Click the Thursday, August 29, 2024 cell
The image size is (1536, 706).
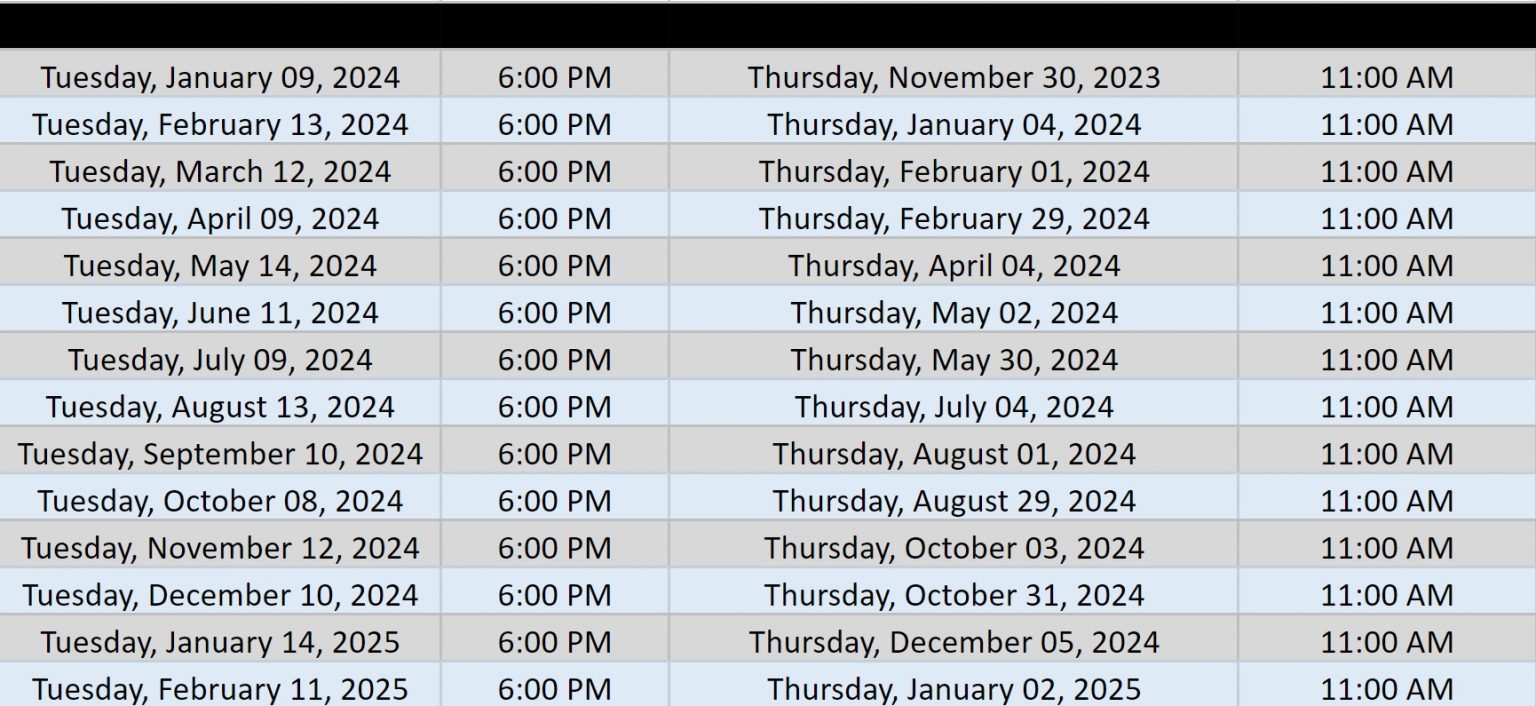pos(953,501)
